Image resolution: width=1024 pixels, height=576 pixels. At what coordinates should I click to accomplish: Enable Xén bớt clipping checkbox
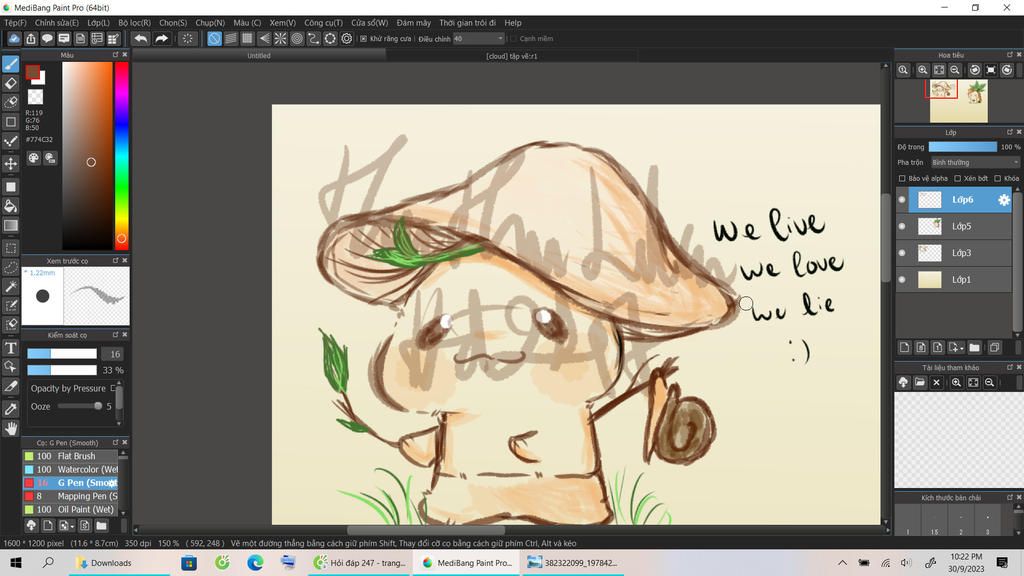(x=957, y=178)
